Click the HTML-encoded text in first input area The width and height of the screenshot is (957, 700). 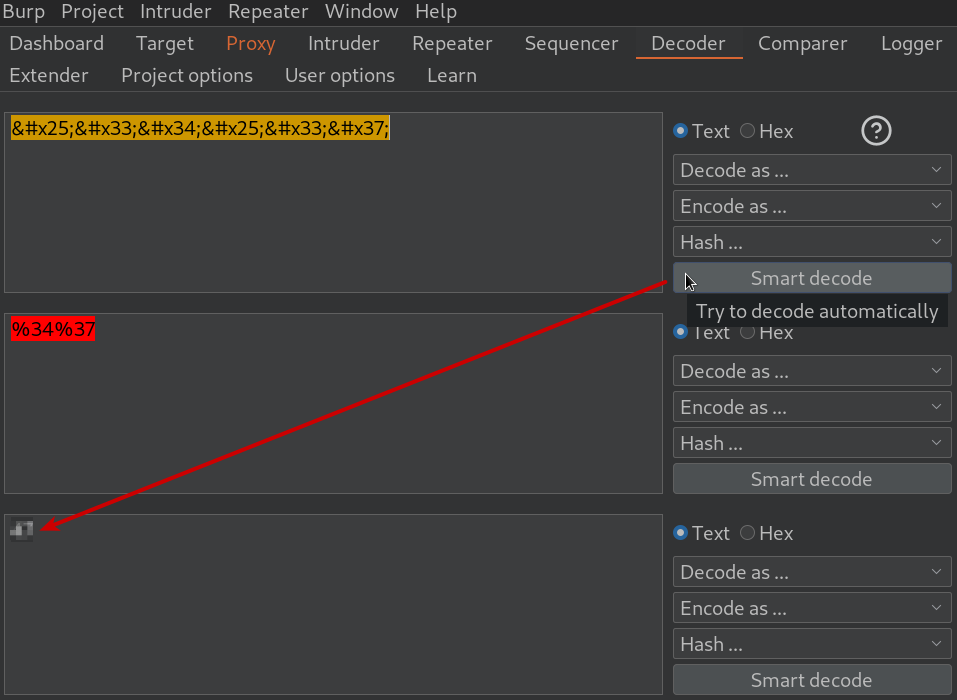(200, 128)
